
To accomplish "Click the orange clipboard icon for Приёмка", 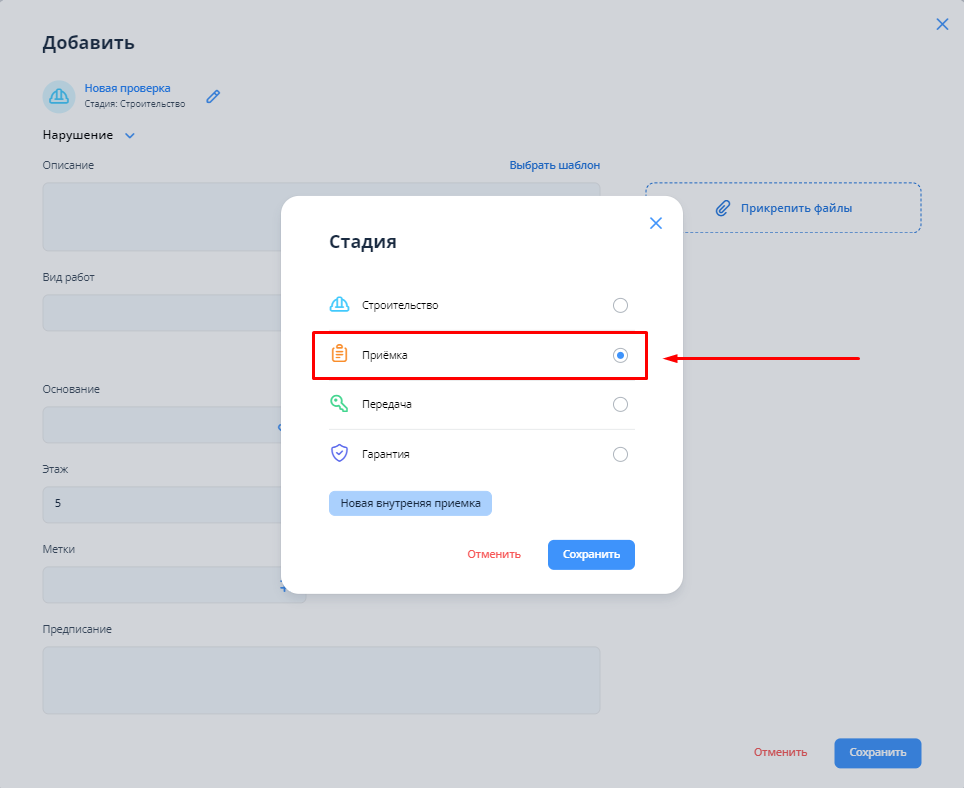I will click(x=340, y=355).
